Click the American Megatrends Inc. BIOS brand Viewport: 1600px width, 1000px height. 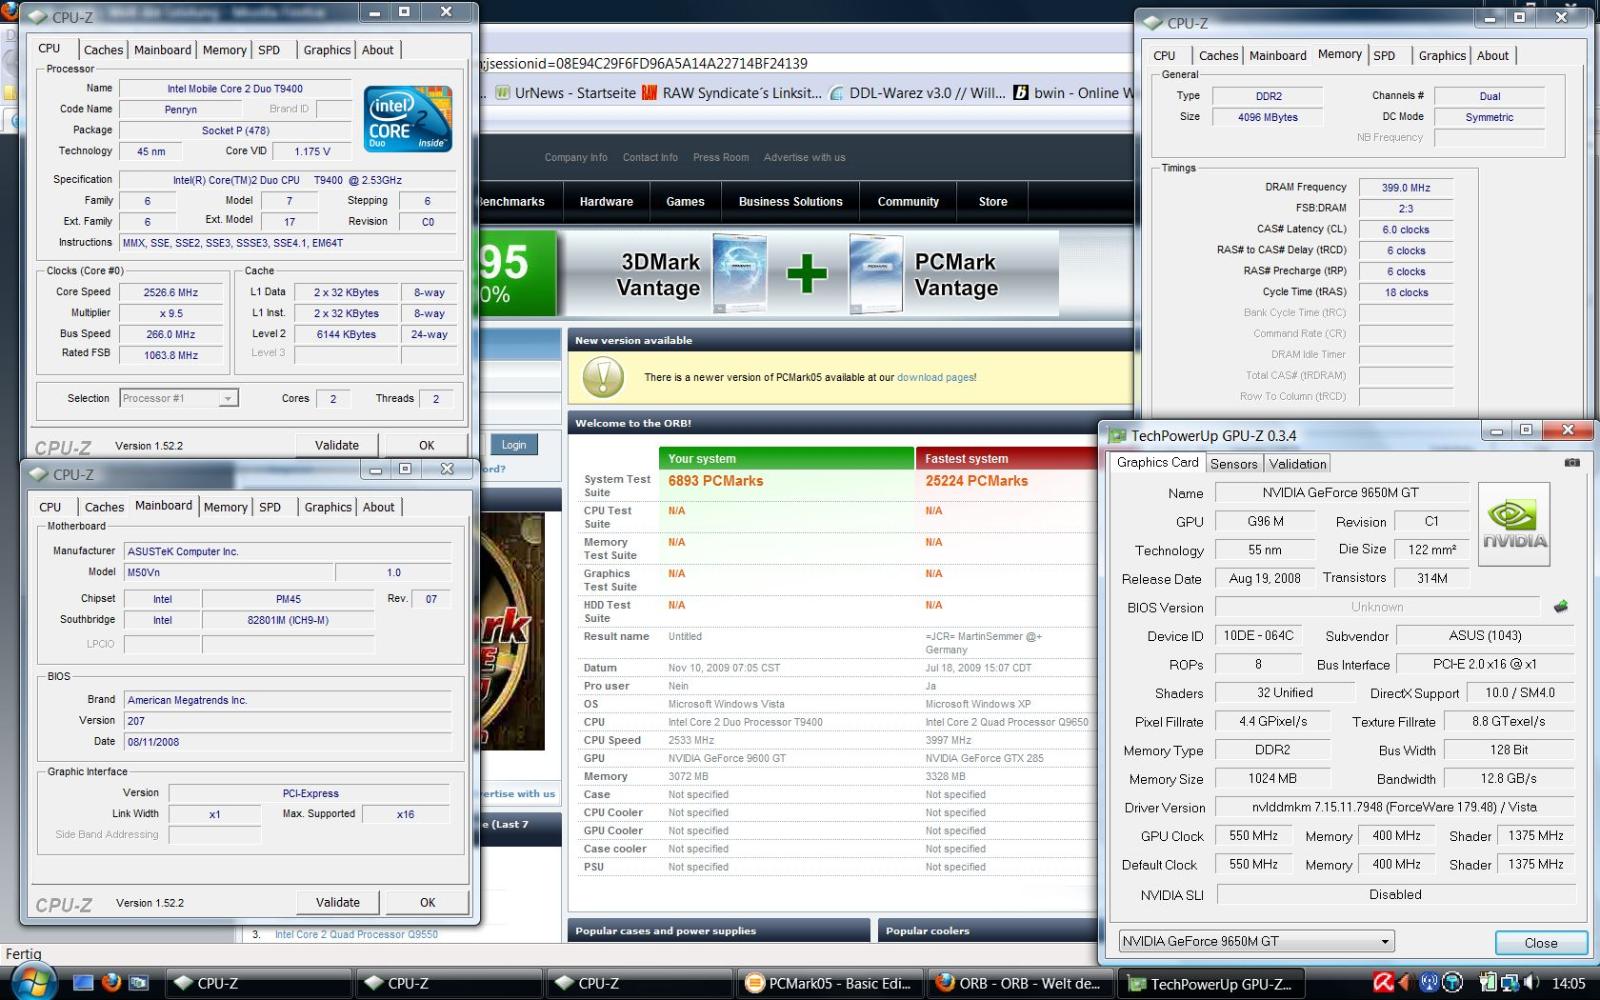(288, 700)
